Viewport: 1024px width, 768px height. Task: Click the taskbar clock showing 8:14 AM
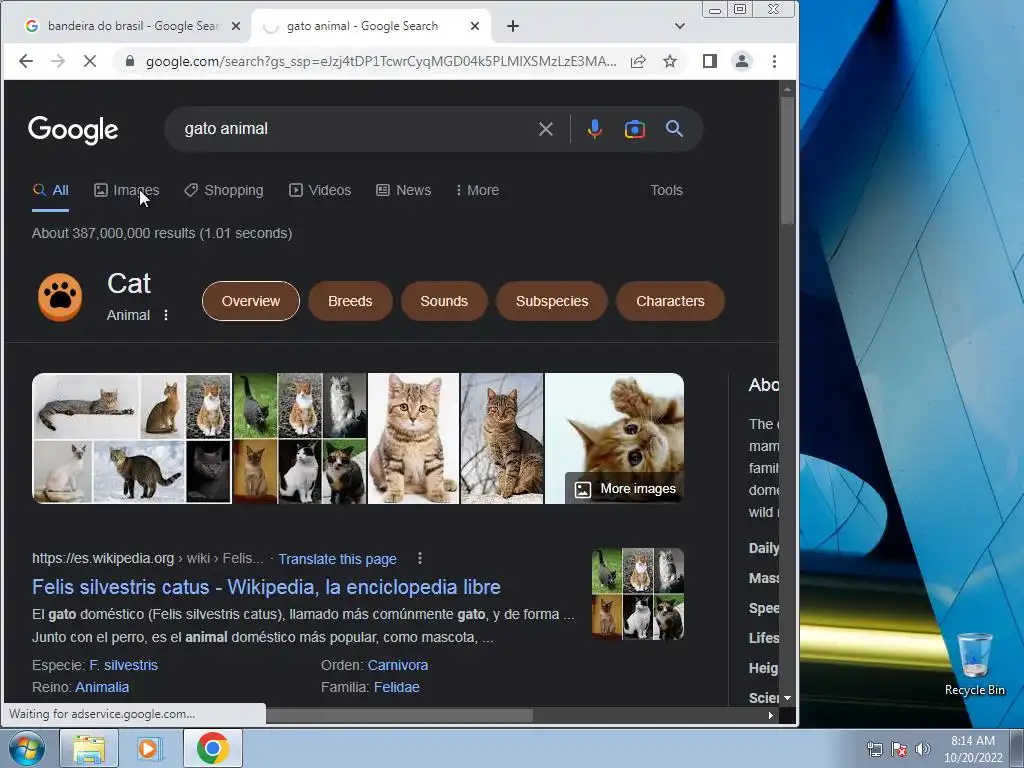(973, 749)
